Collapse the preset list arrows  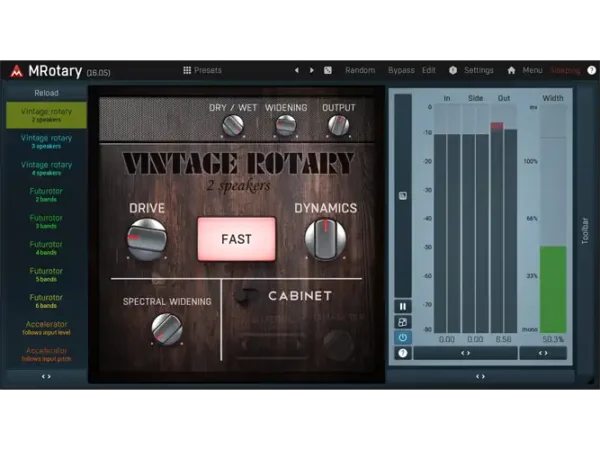46,377
